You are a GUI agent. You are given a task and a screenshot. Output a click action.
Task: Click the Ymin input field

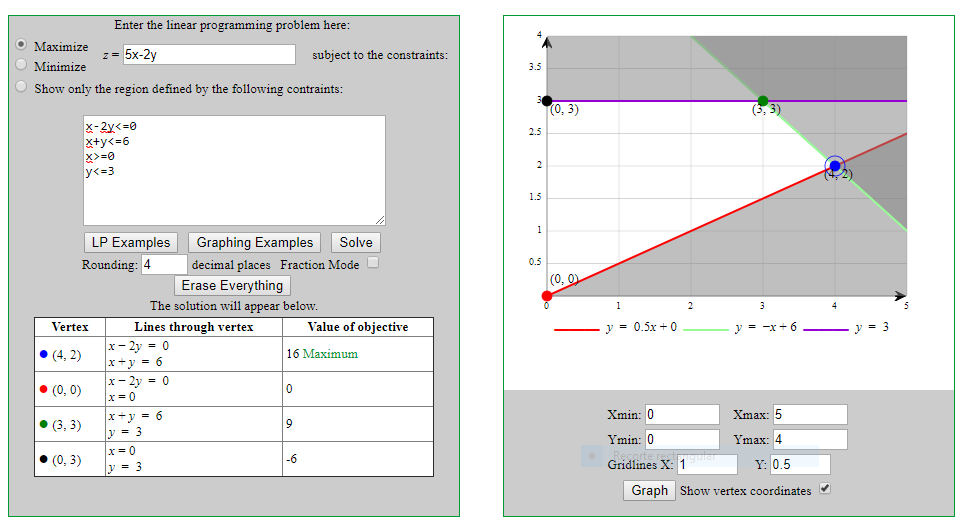point(682,440)
